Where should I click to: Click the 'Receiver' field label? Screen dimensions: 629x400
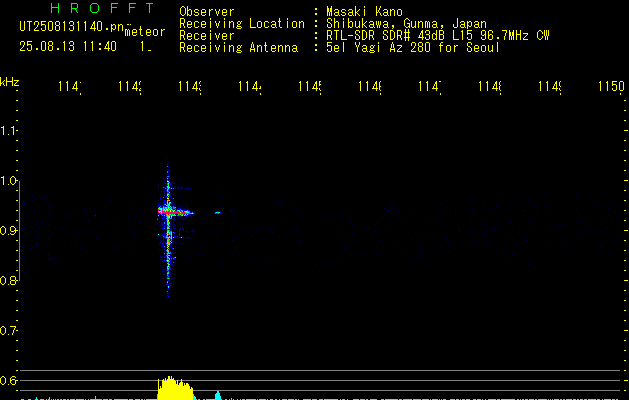(207, 36)
